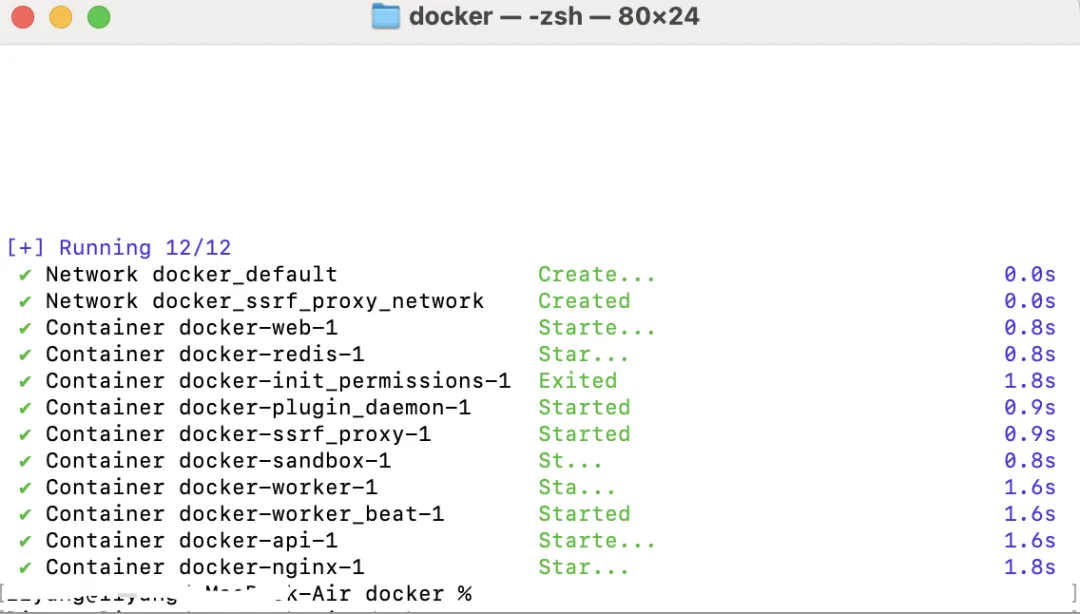Click the checkmark next to docker-web-1

tap(25, 328)
